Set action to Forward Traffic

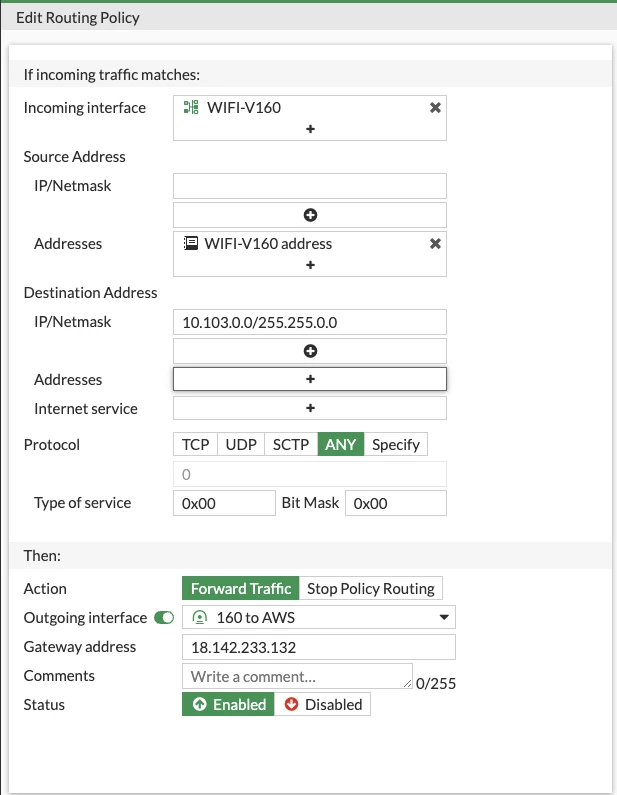click(241, 588)
